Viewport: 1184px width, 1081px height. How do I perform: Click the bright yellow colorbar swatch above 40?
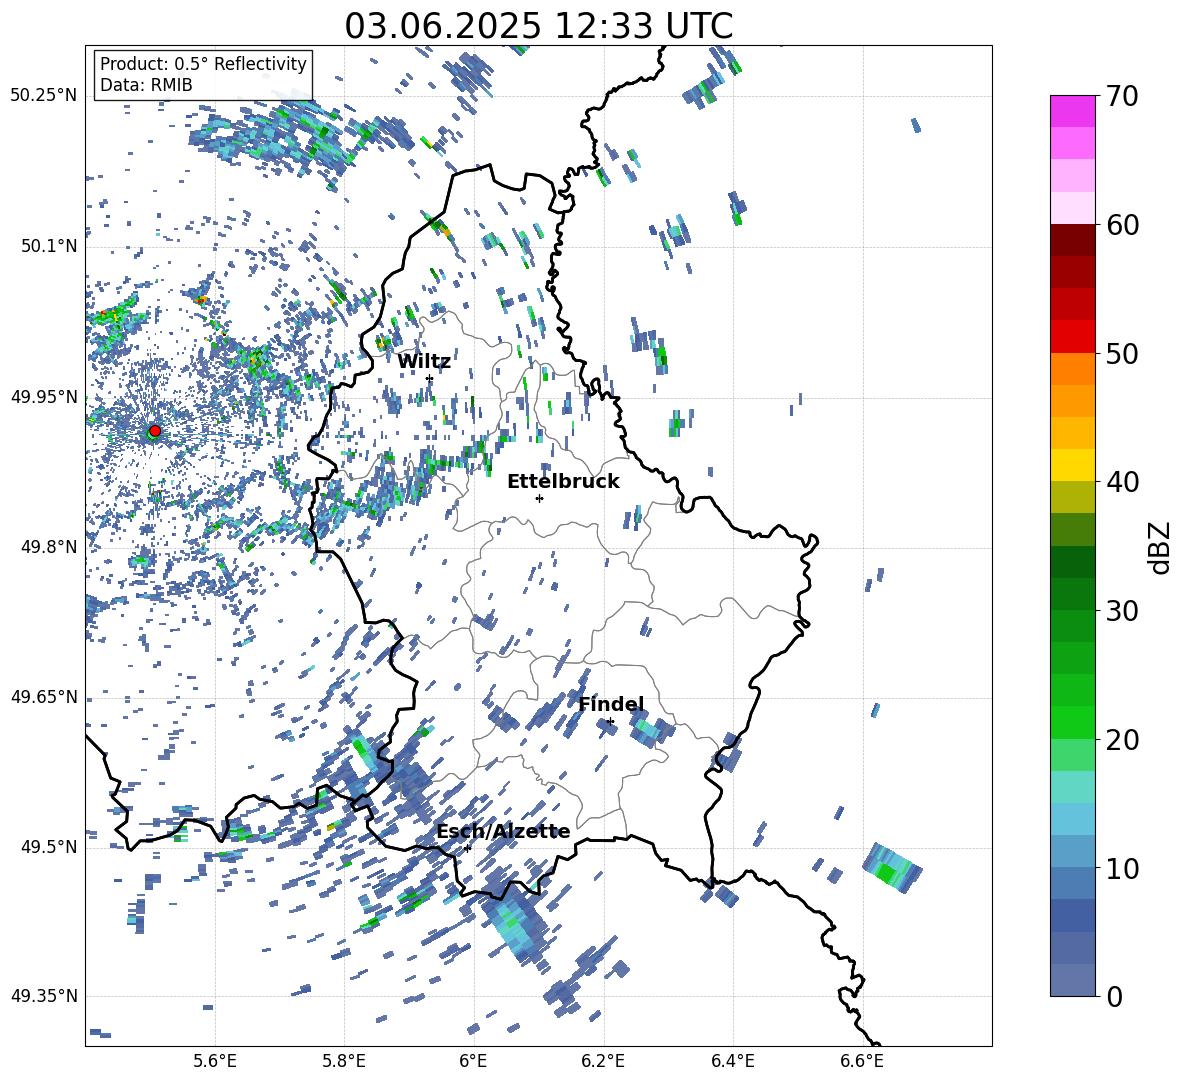coord(1072,464)
